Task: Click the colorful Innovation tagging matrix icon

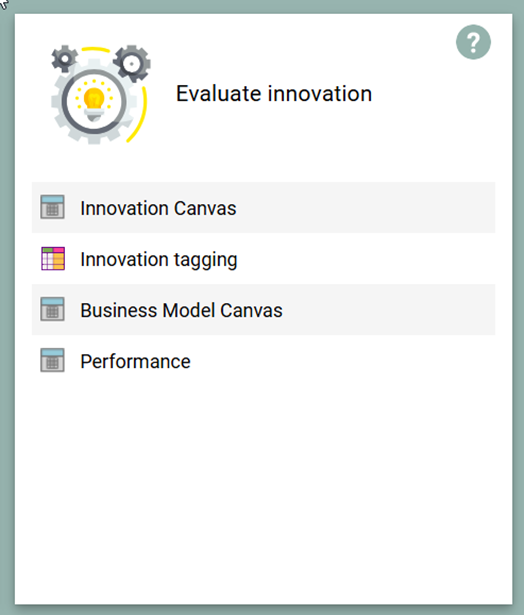Action: (x=53, y=258)
